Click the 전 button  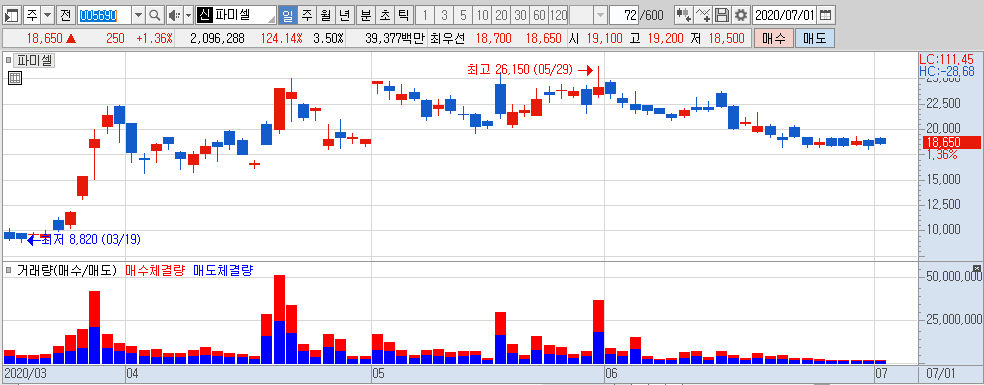[x=65, y=14]
